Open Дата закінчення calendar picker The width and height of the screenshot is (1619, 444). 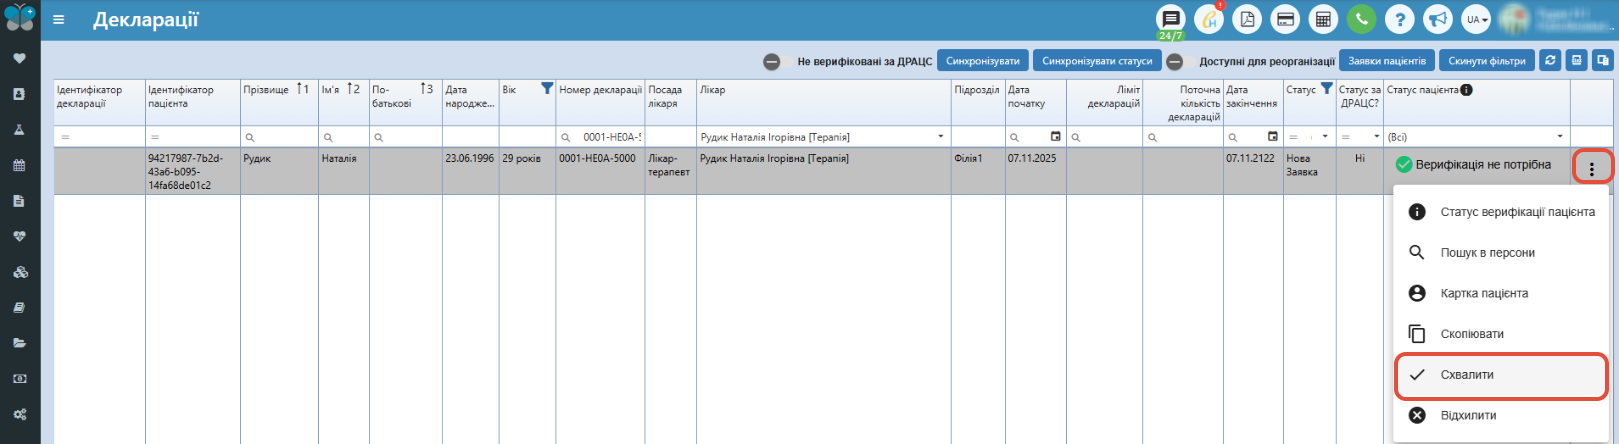(x=1273, y=136)
